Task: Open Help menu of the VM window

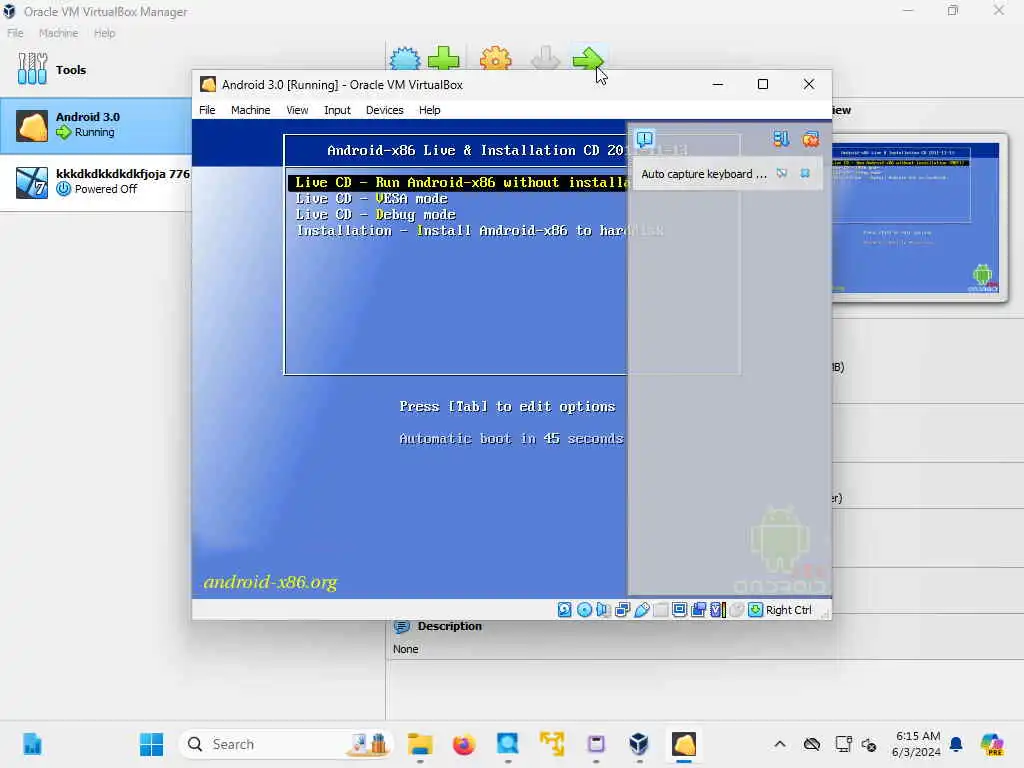Action: click(x=429, y=110)
